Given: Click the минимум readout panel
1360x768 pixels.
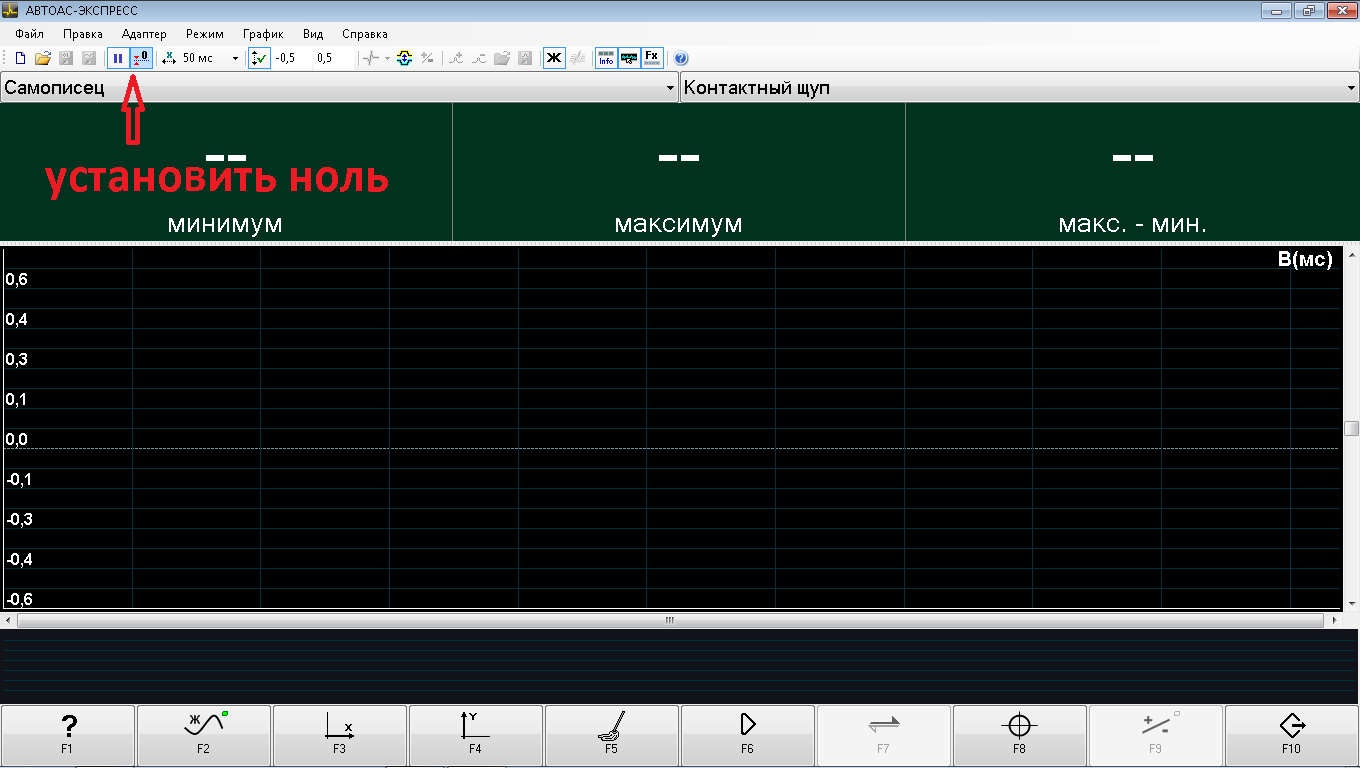Looking at the screenshot, I should [x=226, y=171].
